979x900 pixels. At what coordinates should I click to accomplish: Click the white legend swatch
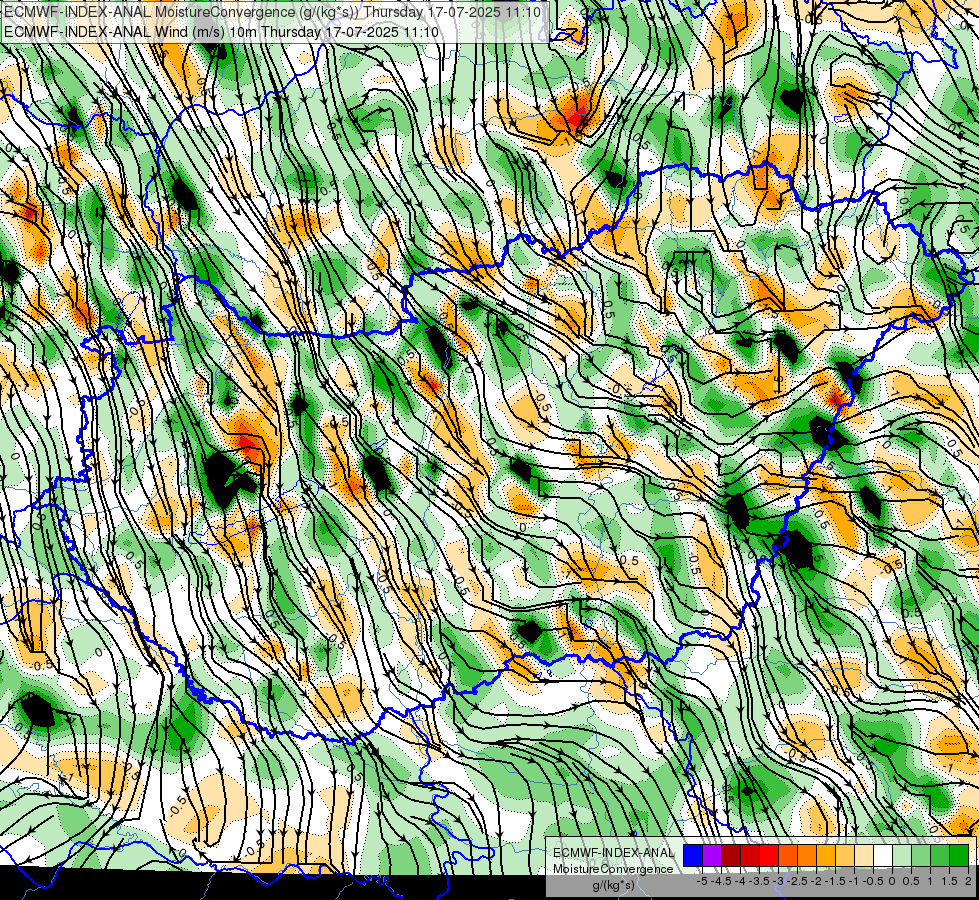(883, 856)
